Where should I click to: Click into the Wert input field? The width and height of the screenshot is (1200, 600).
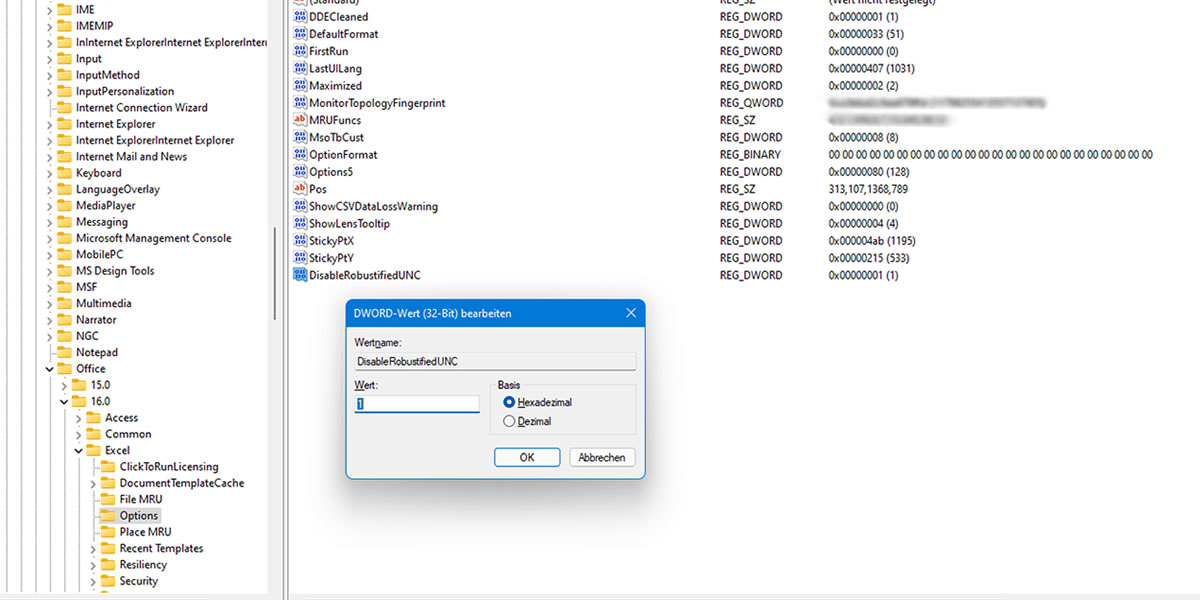click(417, 404)
